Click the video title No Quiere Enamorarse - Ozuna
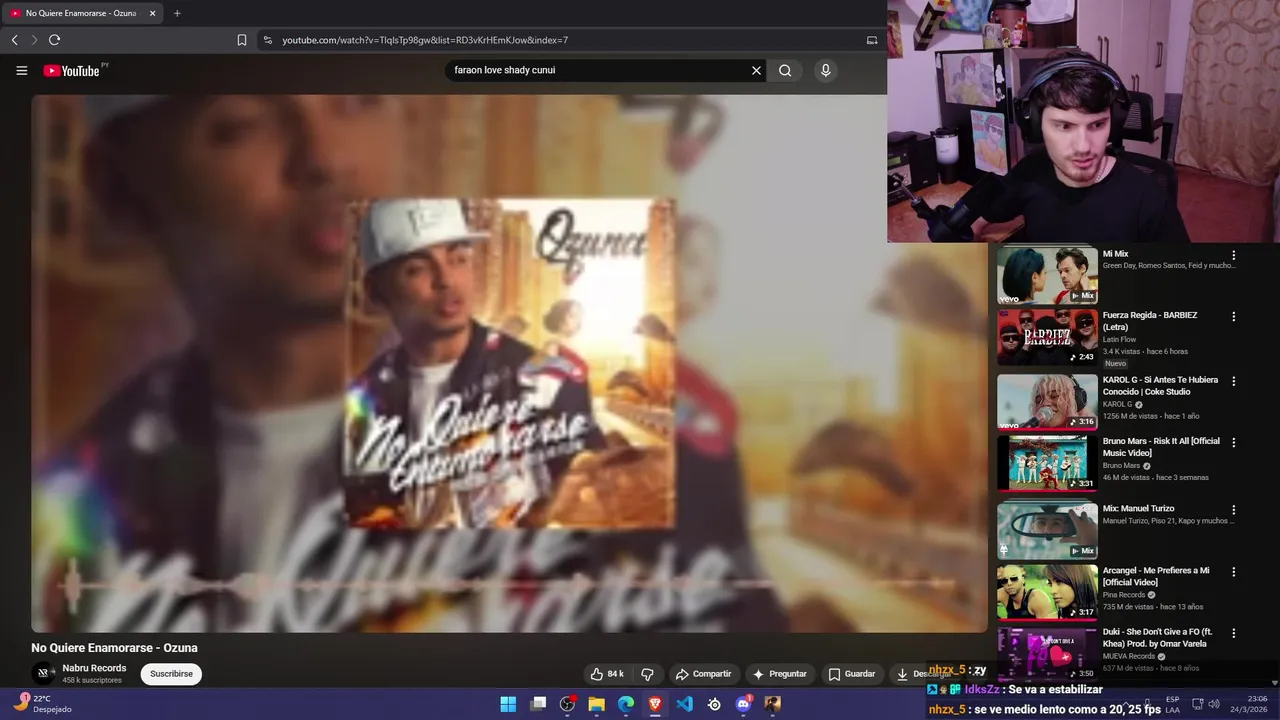This screenshot has width=1280, height=720. [x=114, y=648]
